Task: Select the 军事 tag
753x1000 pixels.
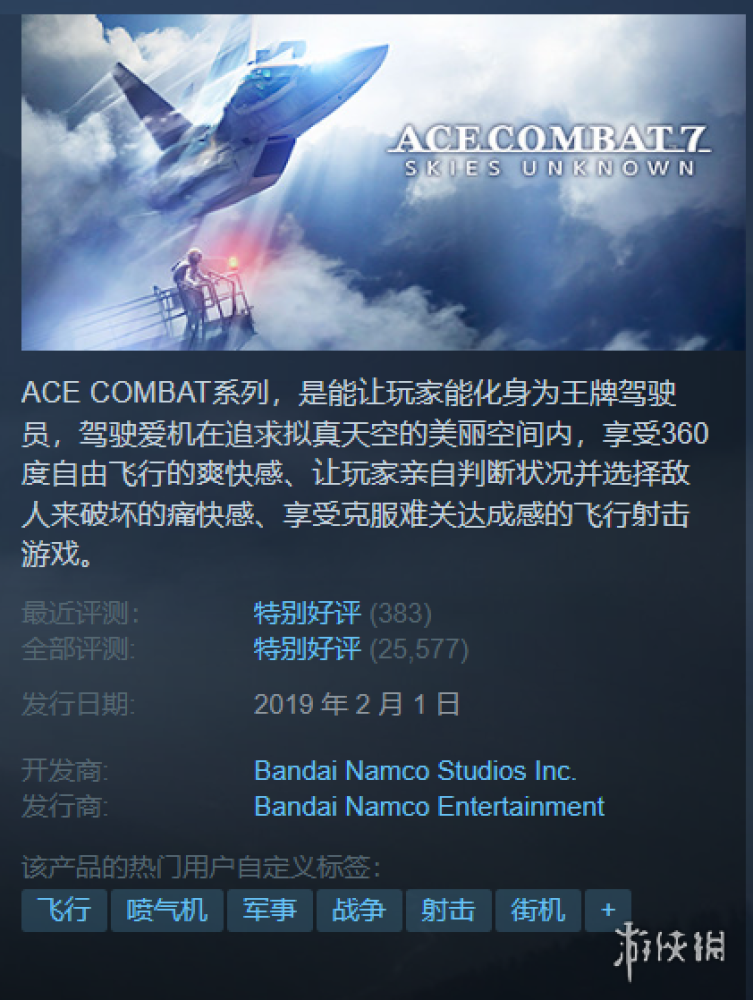Action: click(x=270, y=910)
